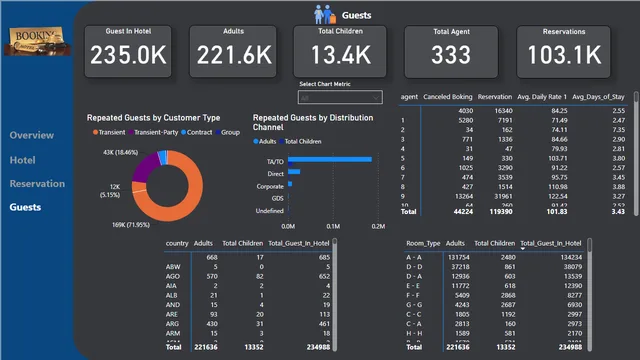Click the 169K (71.95%) donut label
The width and height of the screenshot is (640, 360).
pos(131,224)
